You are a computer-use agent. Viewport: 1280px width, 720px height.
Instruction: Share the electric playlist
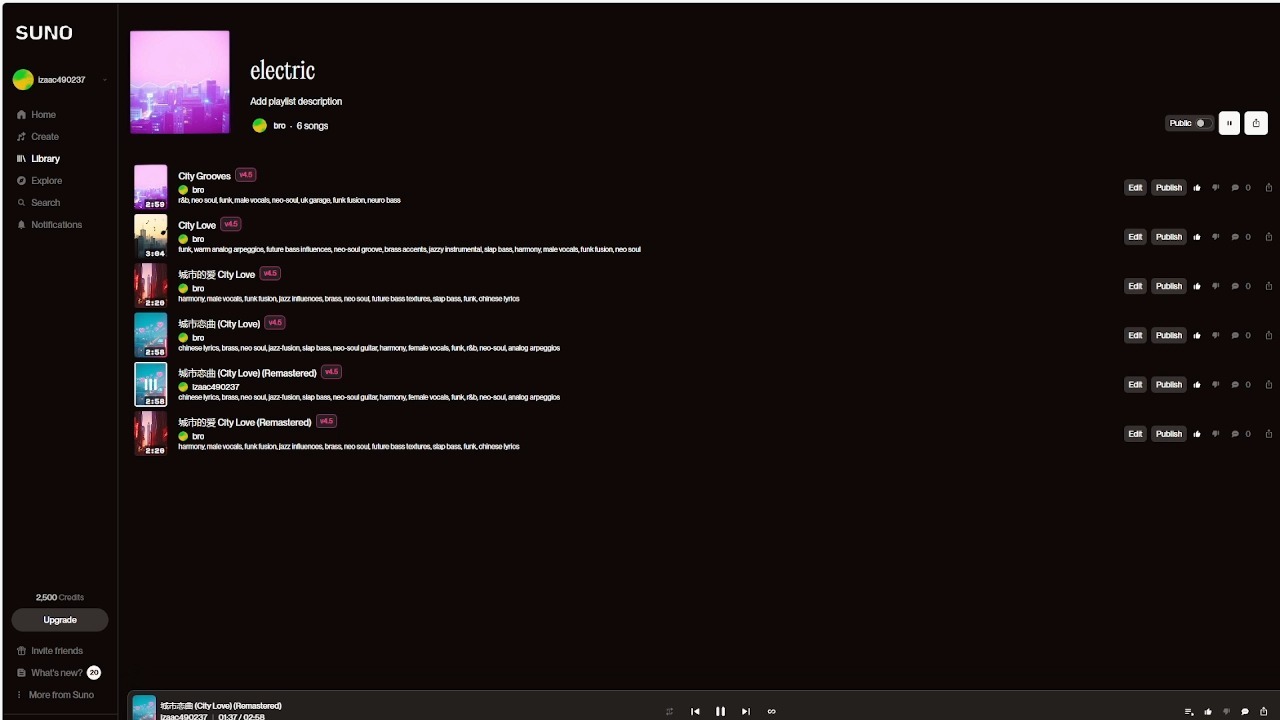(1257, 123)
